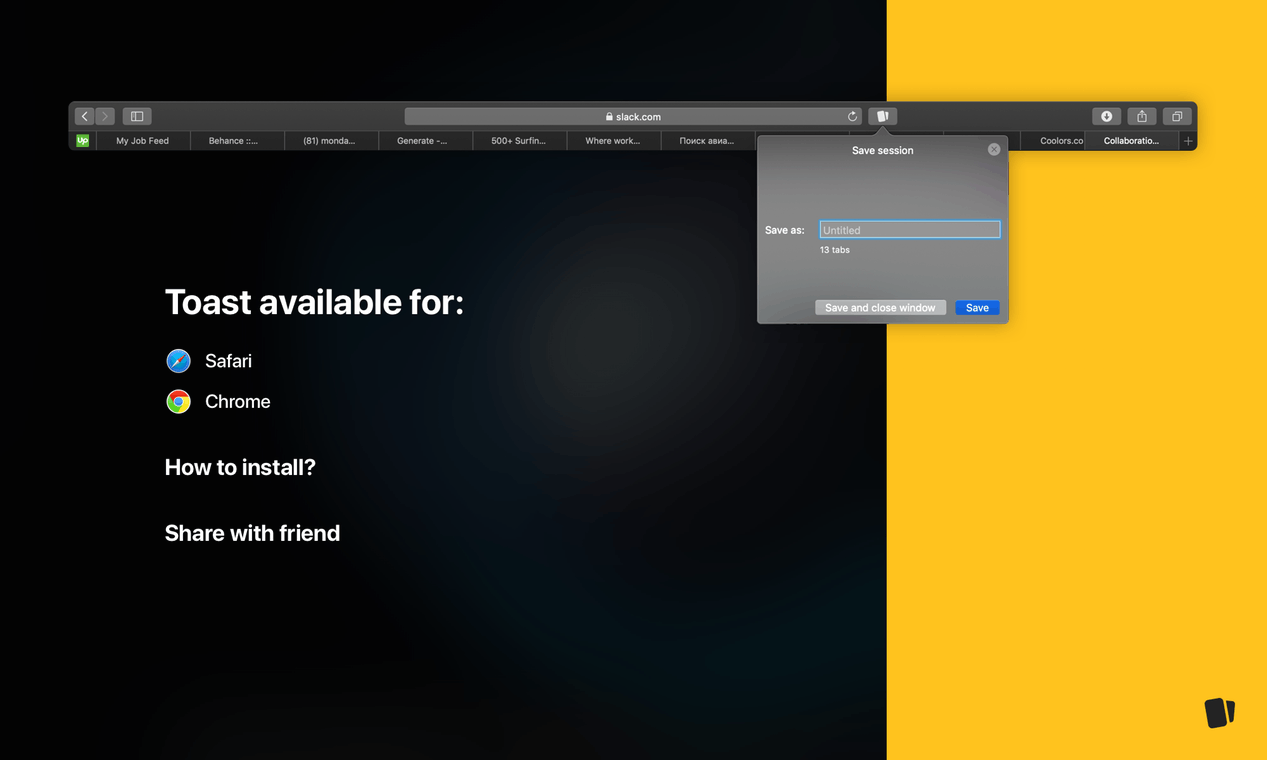This screenshot has height=760, width=1267.
Task: Open the (81) monda... tab
Action: 329,141
